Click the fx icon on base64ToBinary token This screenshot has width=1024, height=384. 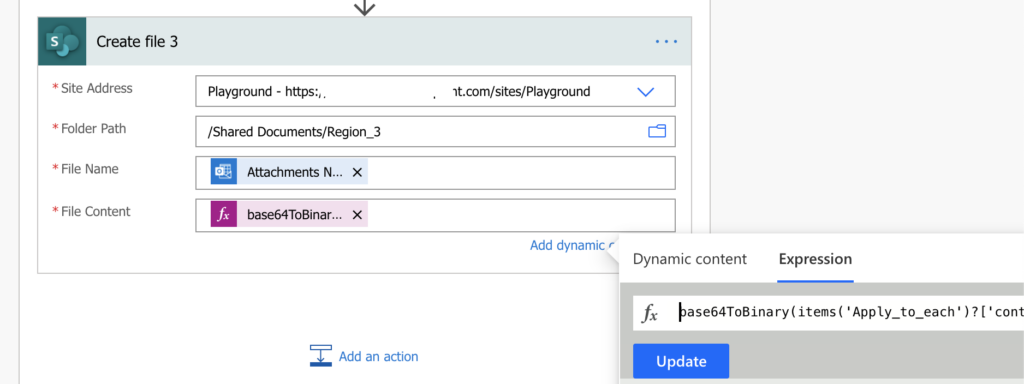[x=224, y=214]
